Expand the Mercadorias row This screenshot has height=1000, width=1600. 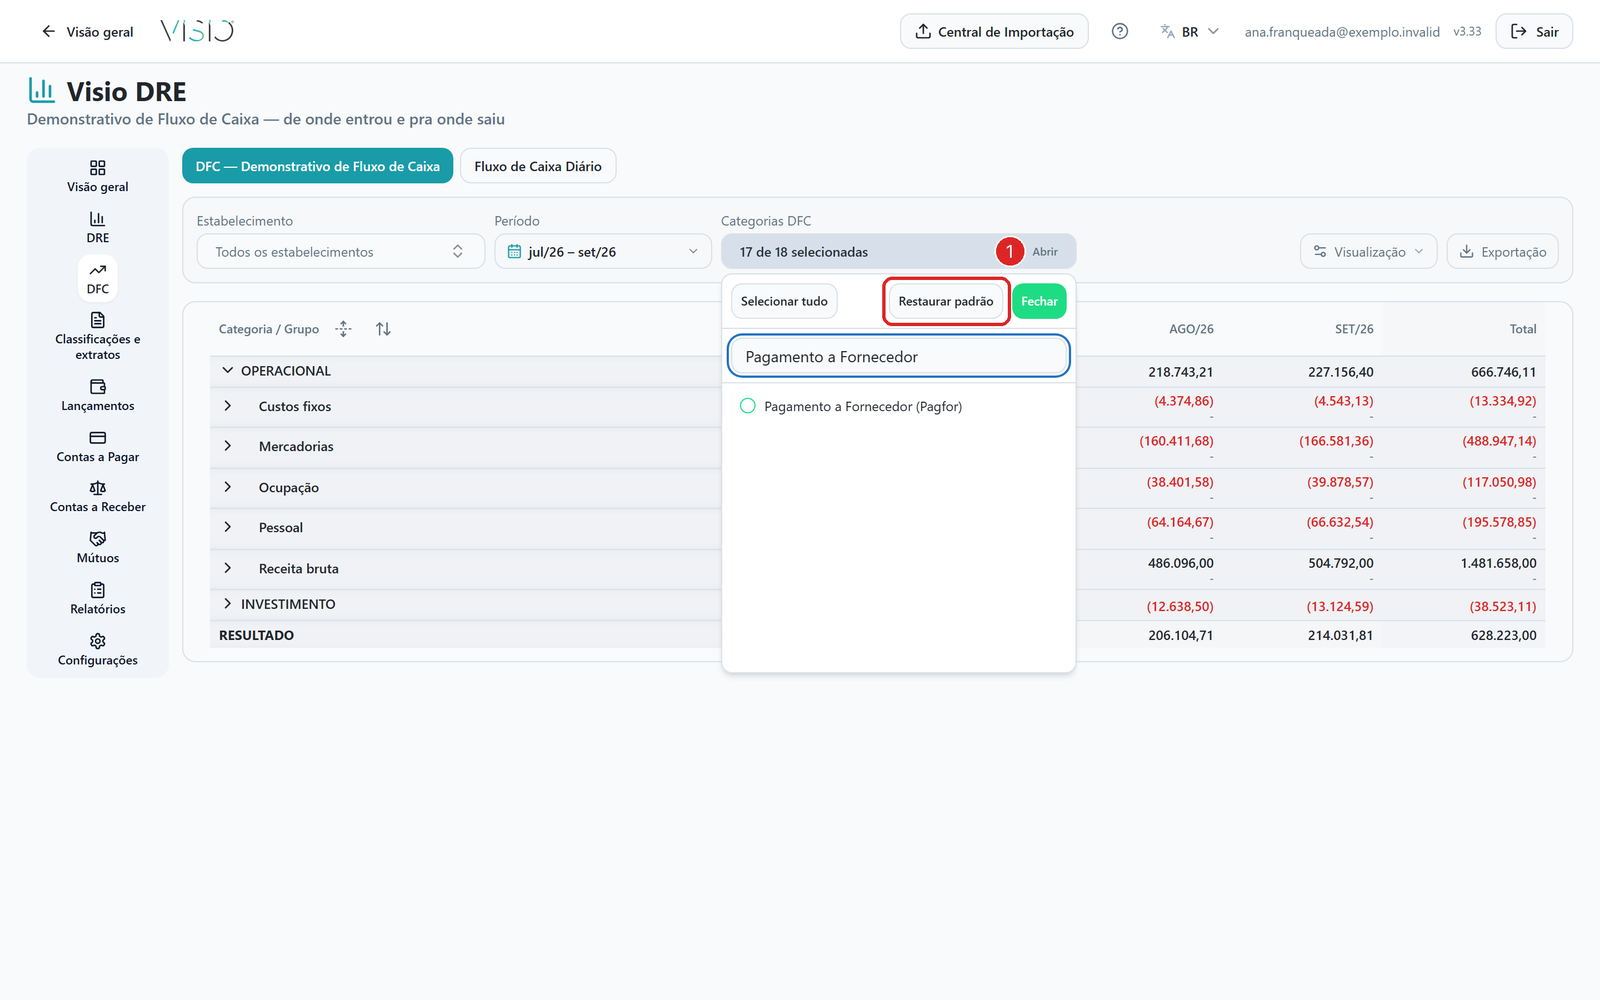tap(228, 446)
